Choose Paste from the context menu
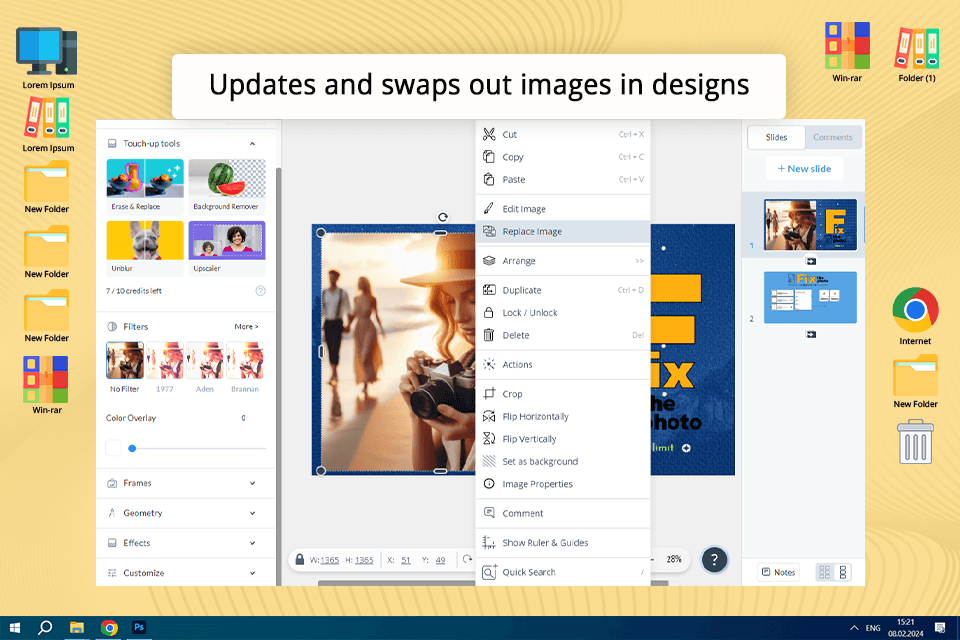This screenshot has width=960, height=640. tap(563, 180)
